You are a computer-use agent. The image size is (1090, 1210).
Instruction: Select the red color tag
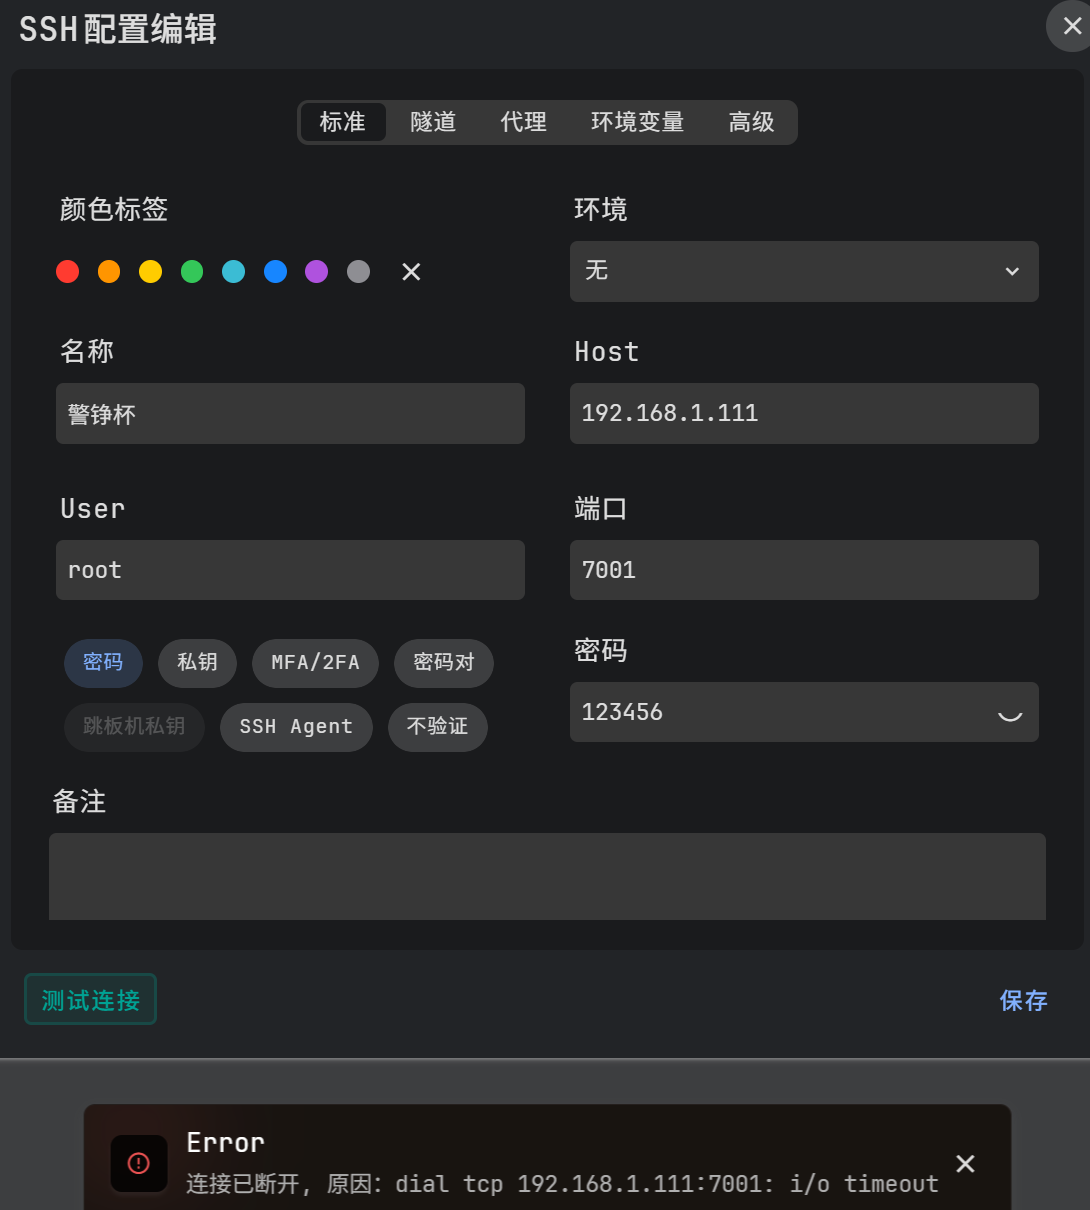(x=68, y=272)
